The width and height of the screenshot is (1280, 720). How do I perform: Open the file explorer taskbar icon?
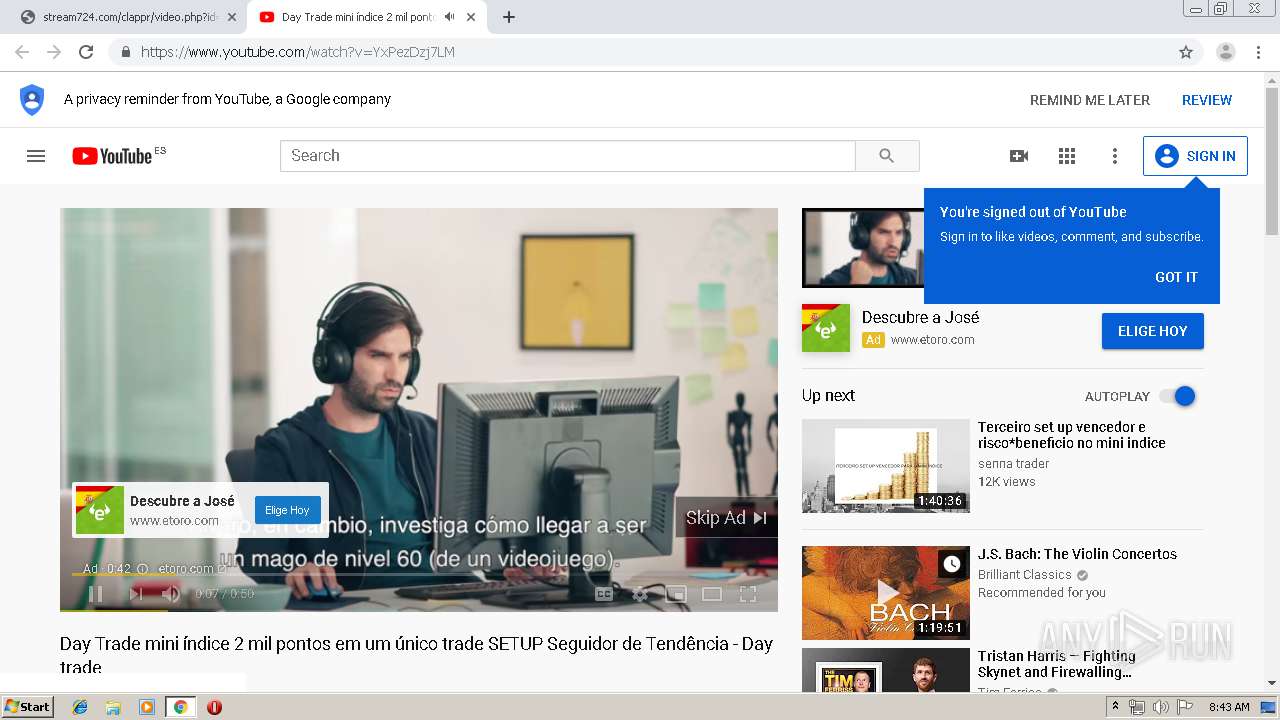[113, 707]
